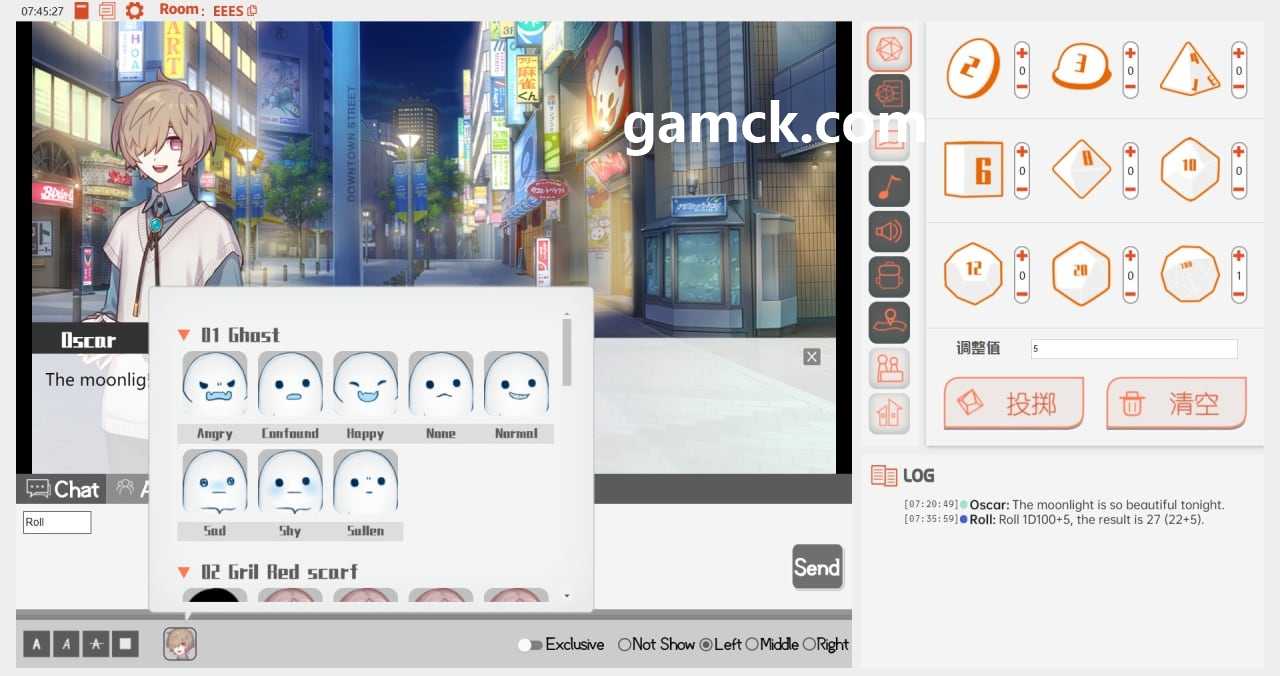Choose the Happy ghost expression

coord(365,384)
